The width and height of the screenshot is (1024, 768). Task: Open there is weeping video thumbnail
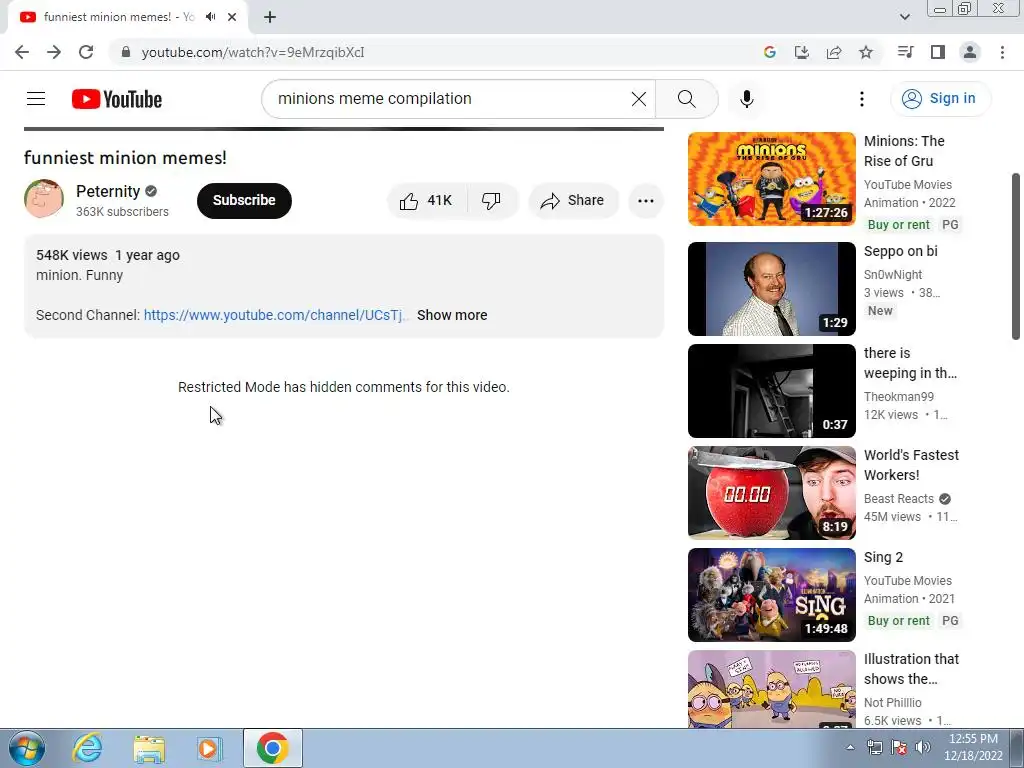point(771,391)
